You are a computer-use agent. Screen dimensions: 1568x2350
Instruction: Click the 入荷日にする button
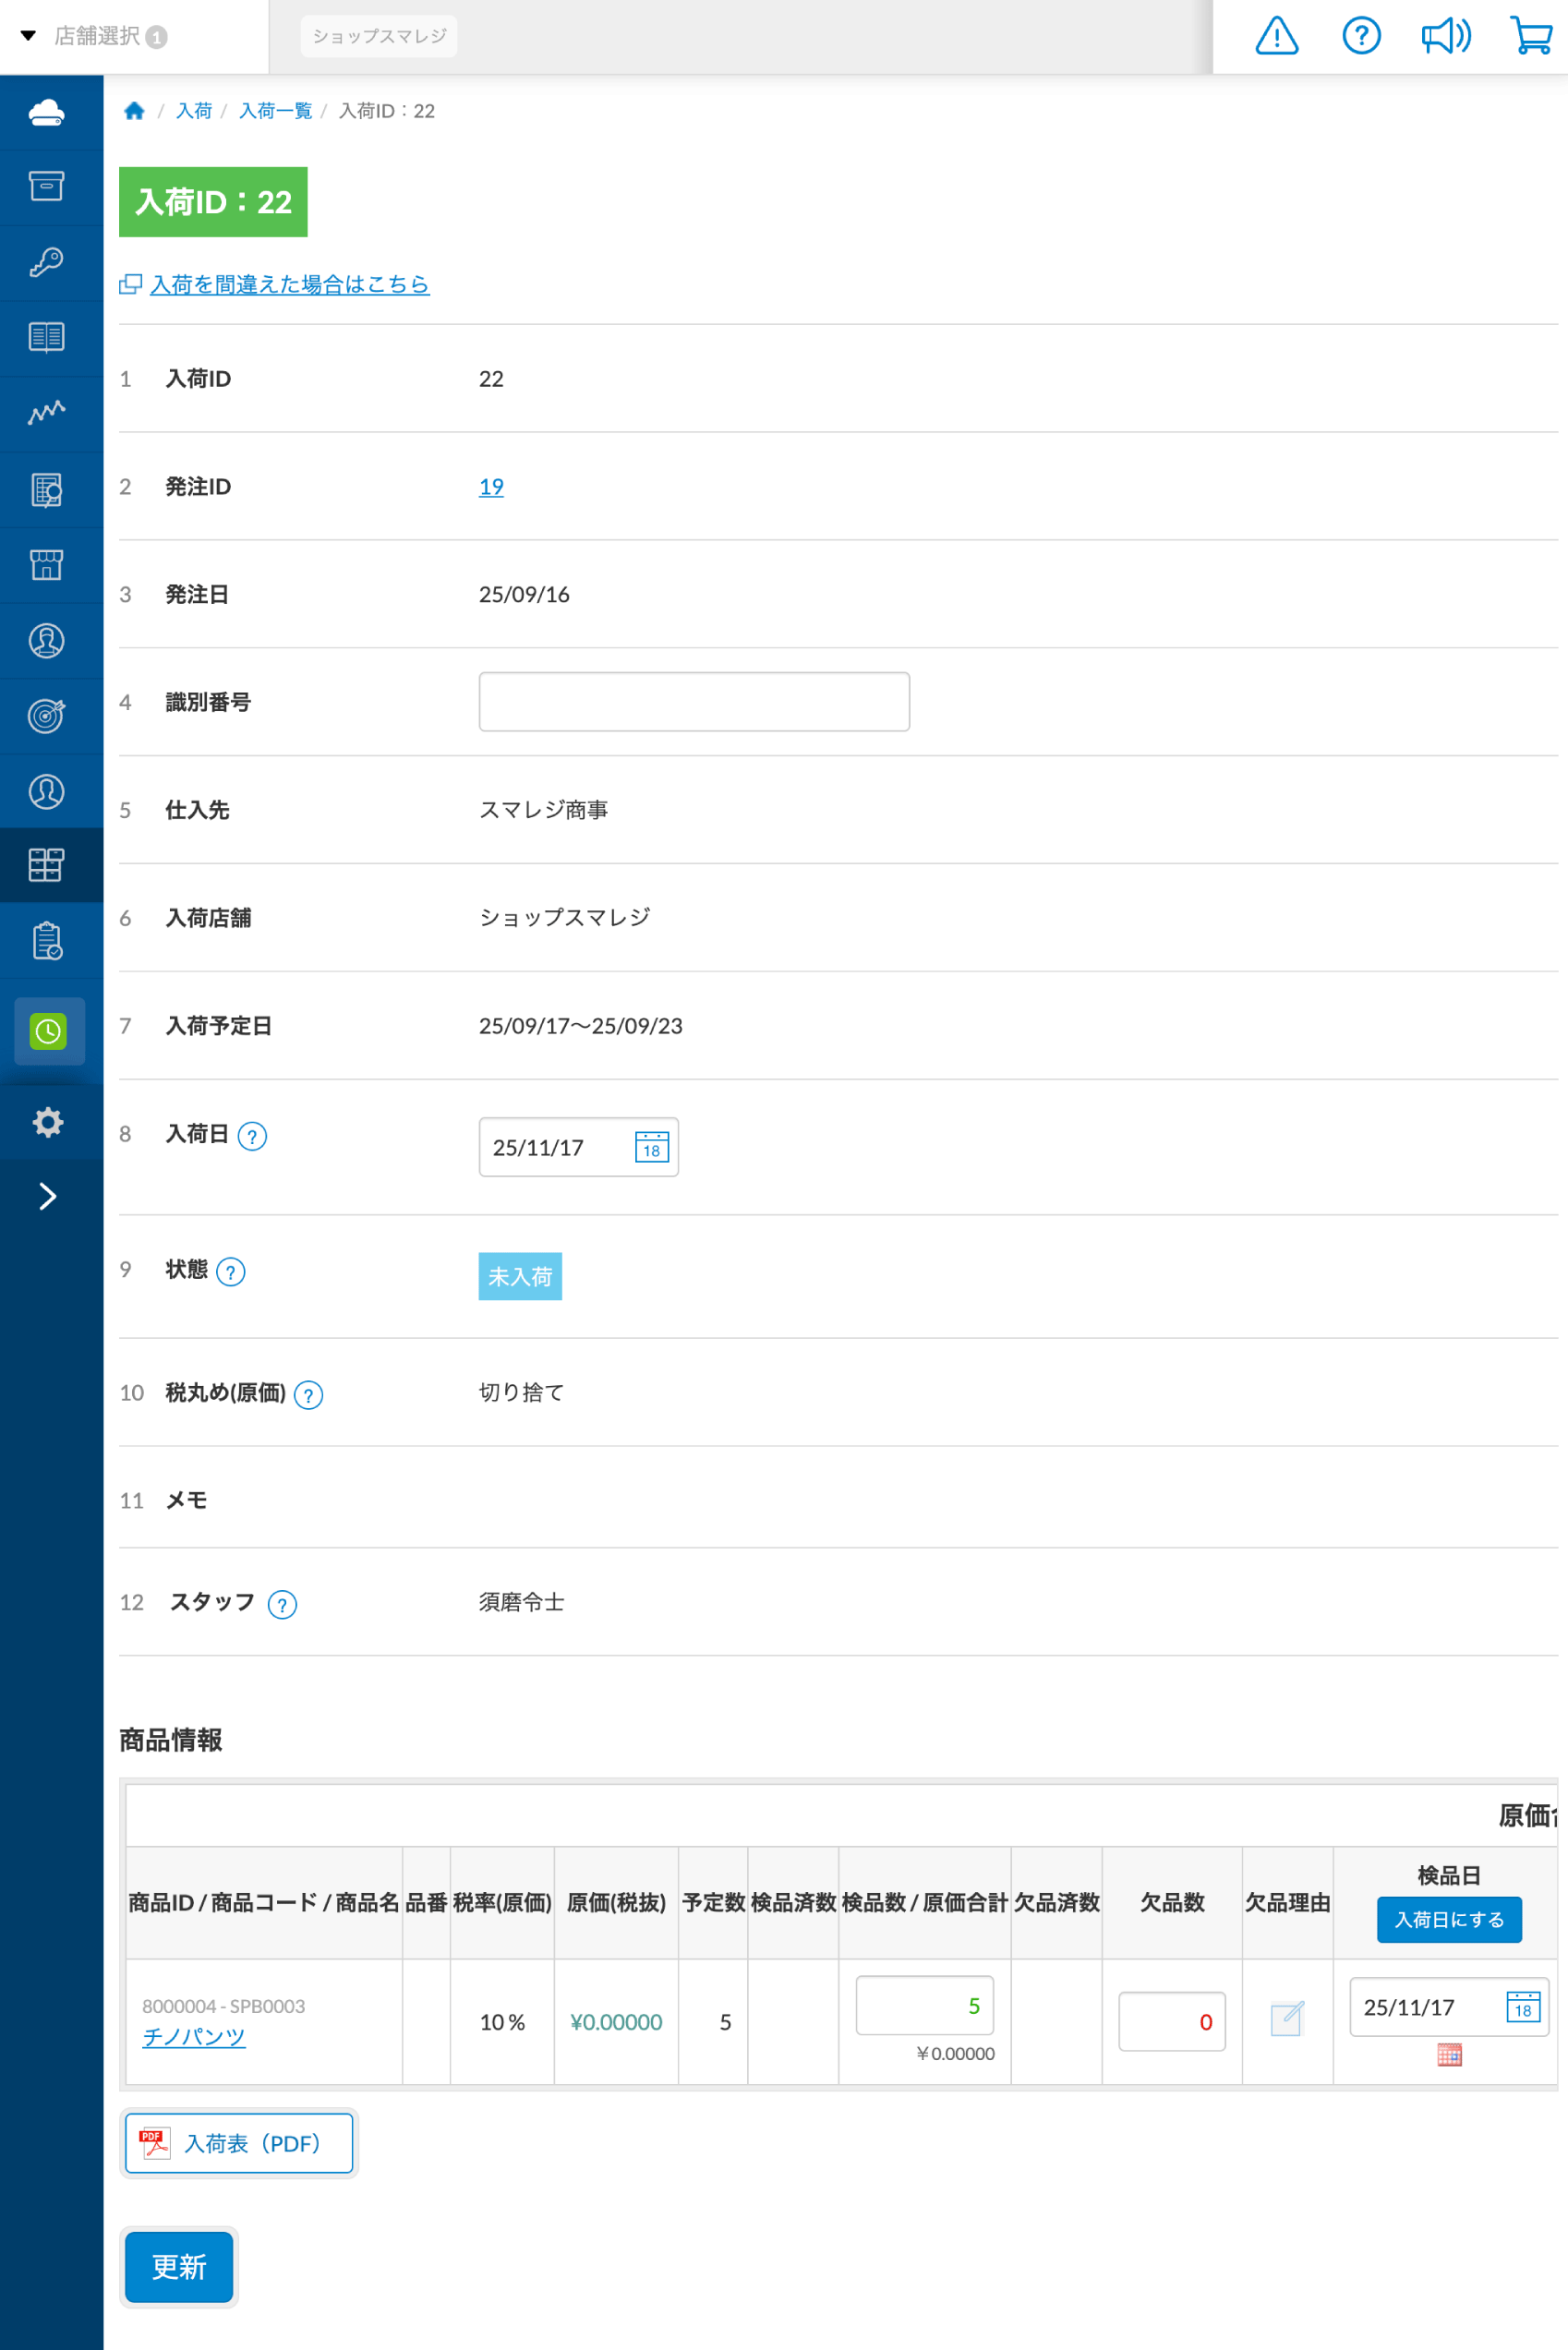[x=1448, y=1919]
